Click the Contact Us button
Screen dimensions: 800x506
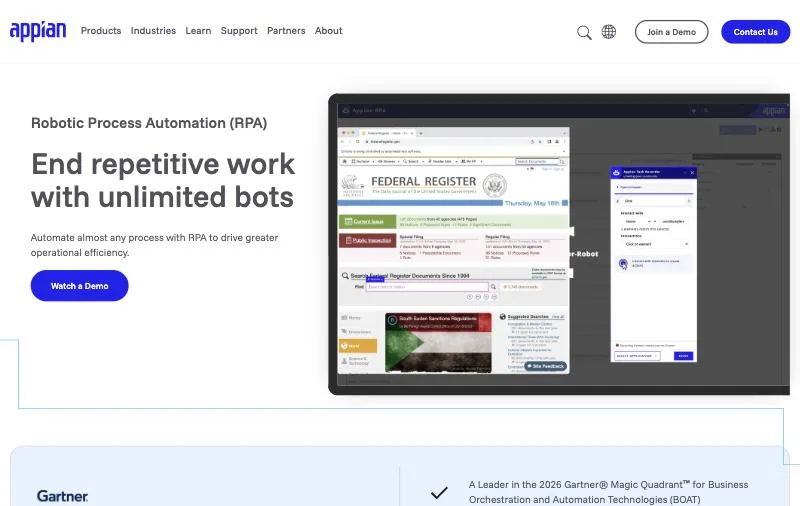pyautogui.click(x=756, y=32)
